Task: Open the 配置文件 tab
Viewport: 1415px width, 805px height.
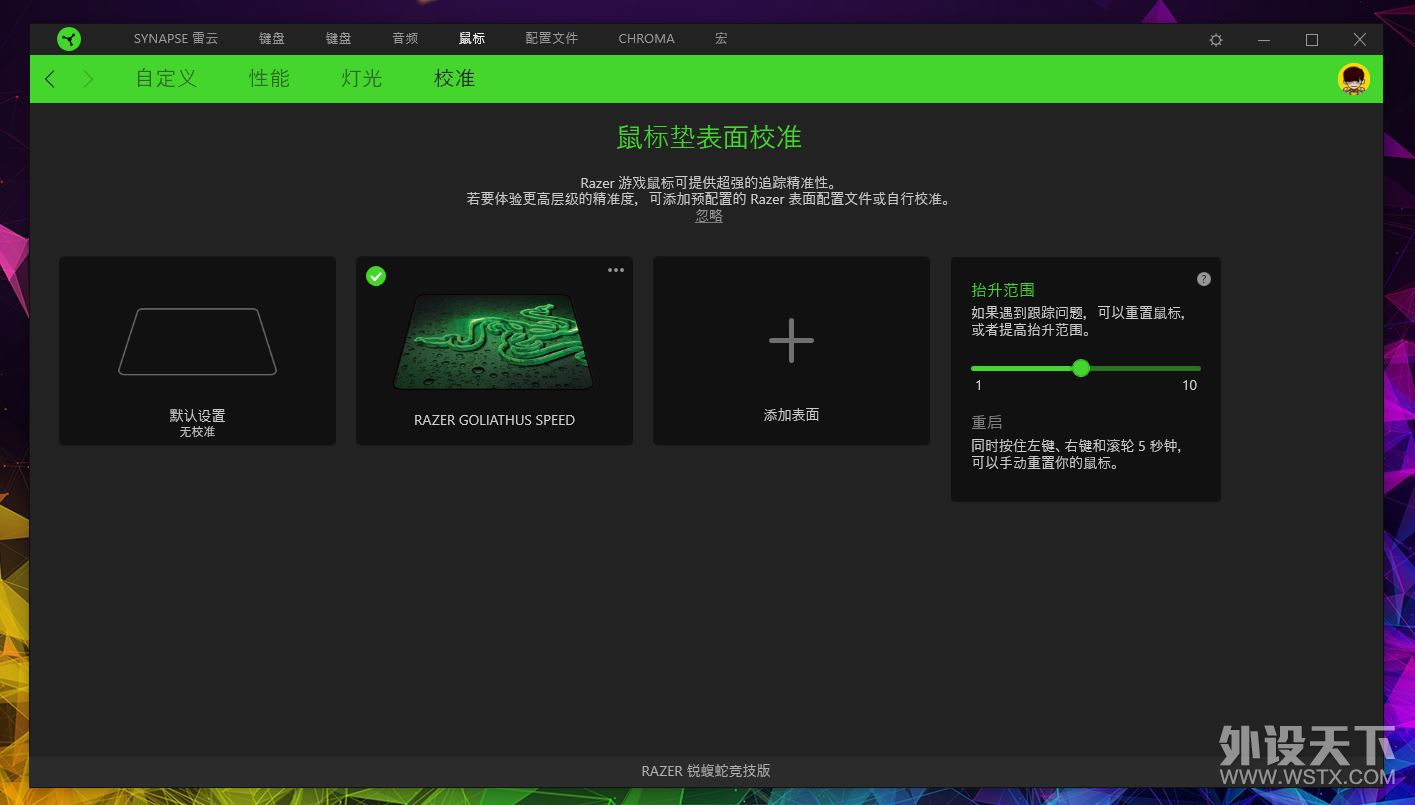Action: click(552, 39)
